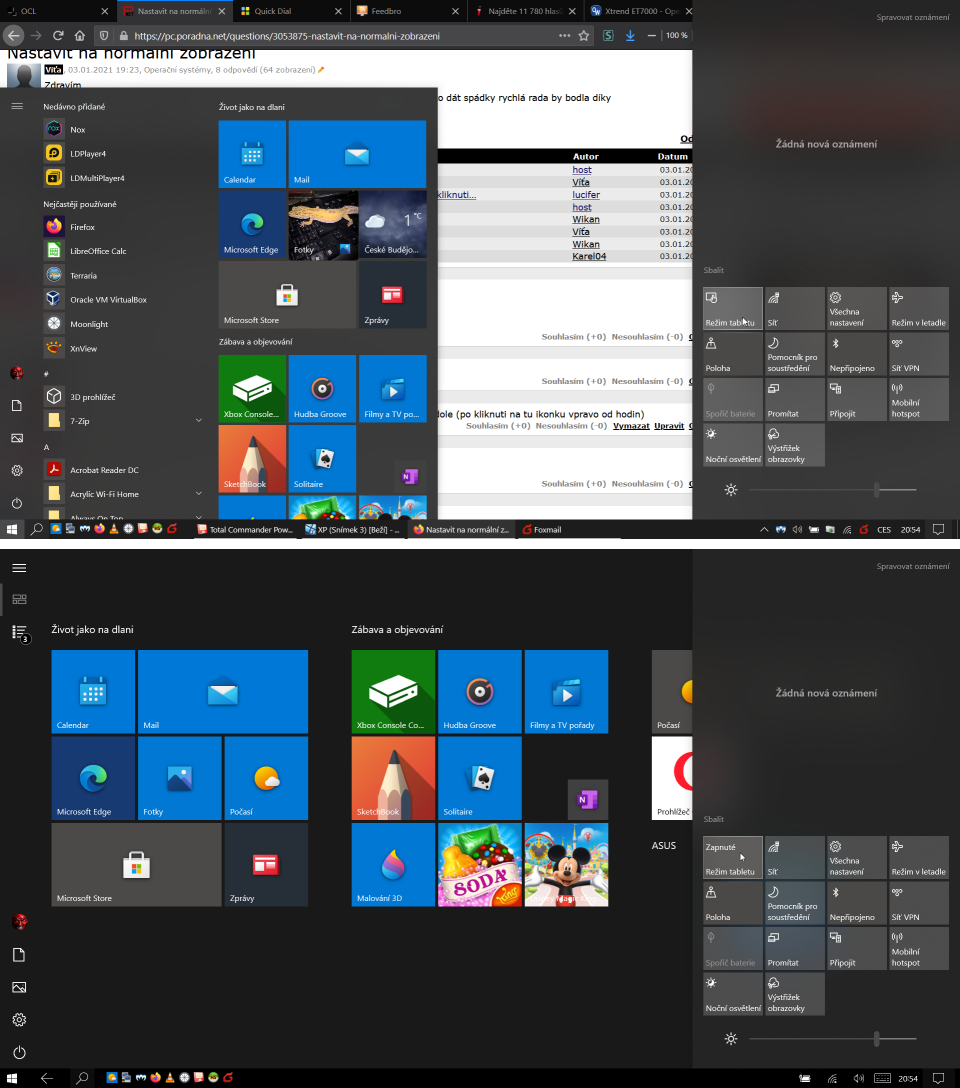Launch the Candy Crush Soda tile

click(x=480, y=865)
